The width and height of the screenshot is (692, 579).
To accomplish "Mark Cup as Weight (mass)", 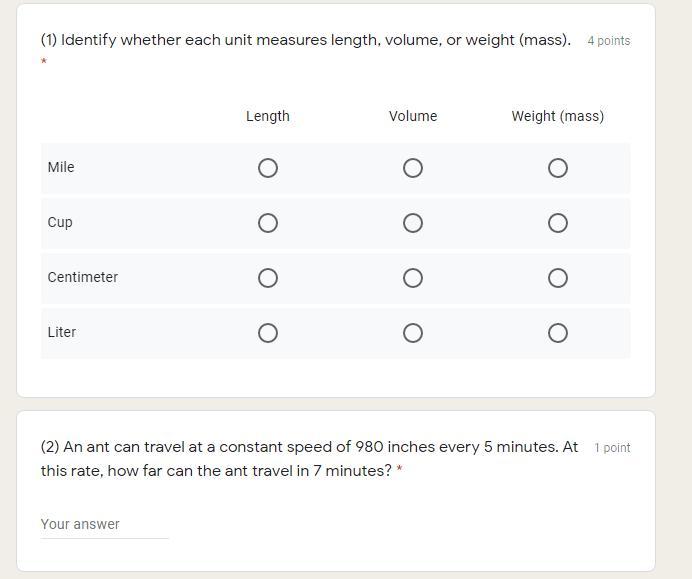I will (558, 223).
